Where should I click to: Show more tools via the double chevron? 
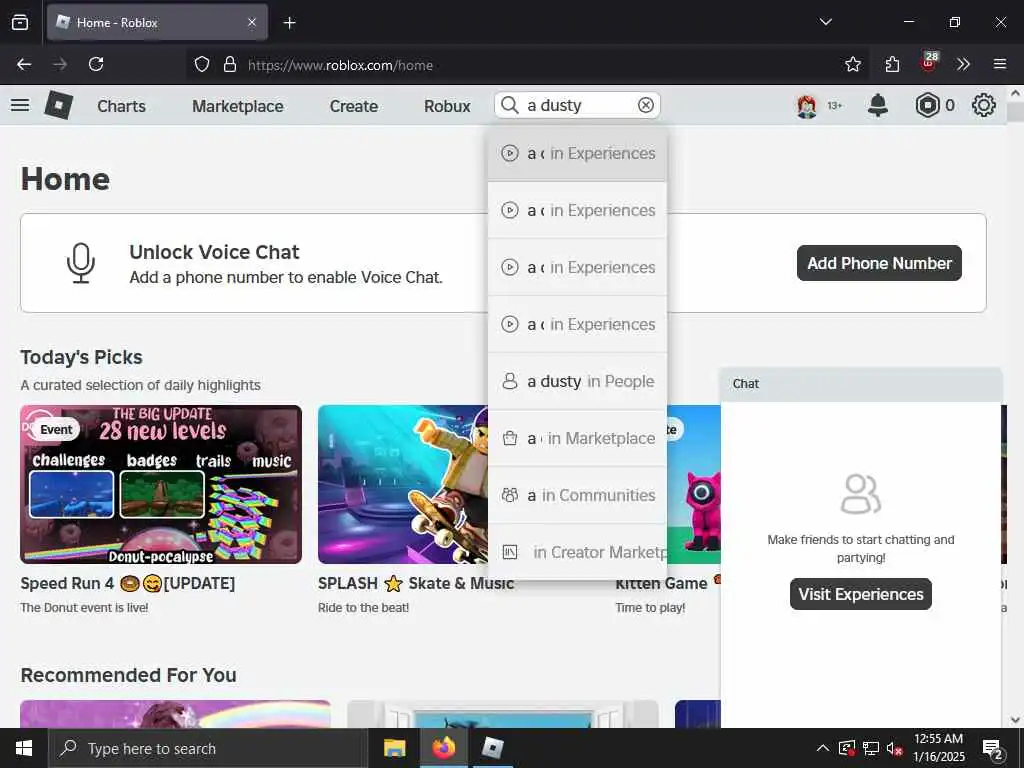coord(963,64)
